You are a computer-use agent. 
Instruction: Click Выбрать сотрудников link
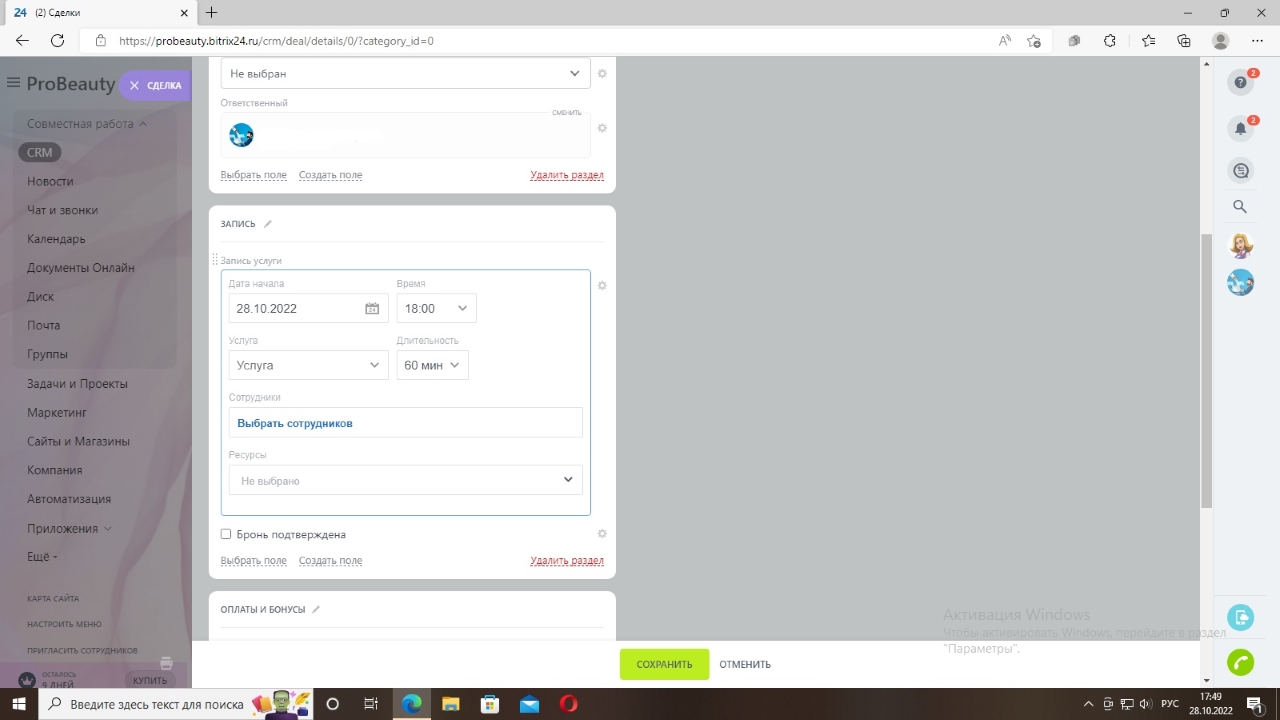point(295,423)
